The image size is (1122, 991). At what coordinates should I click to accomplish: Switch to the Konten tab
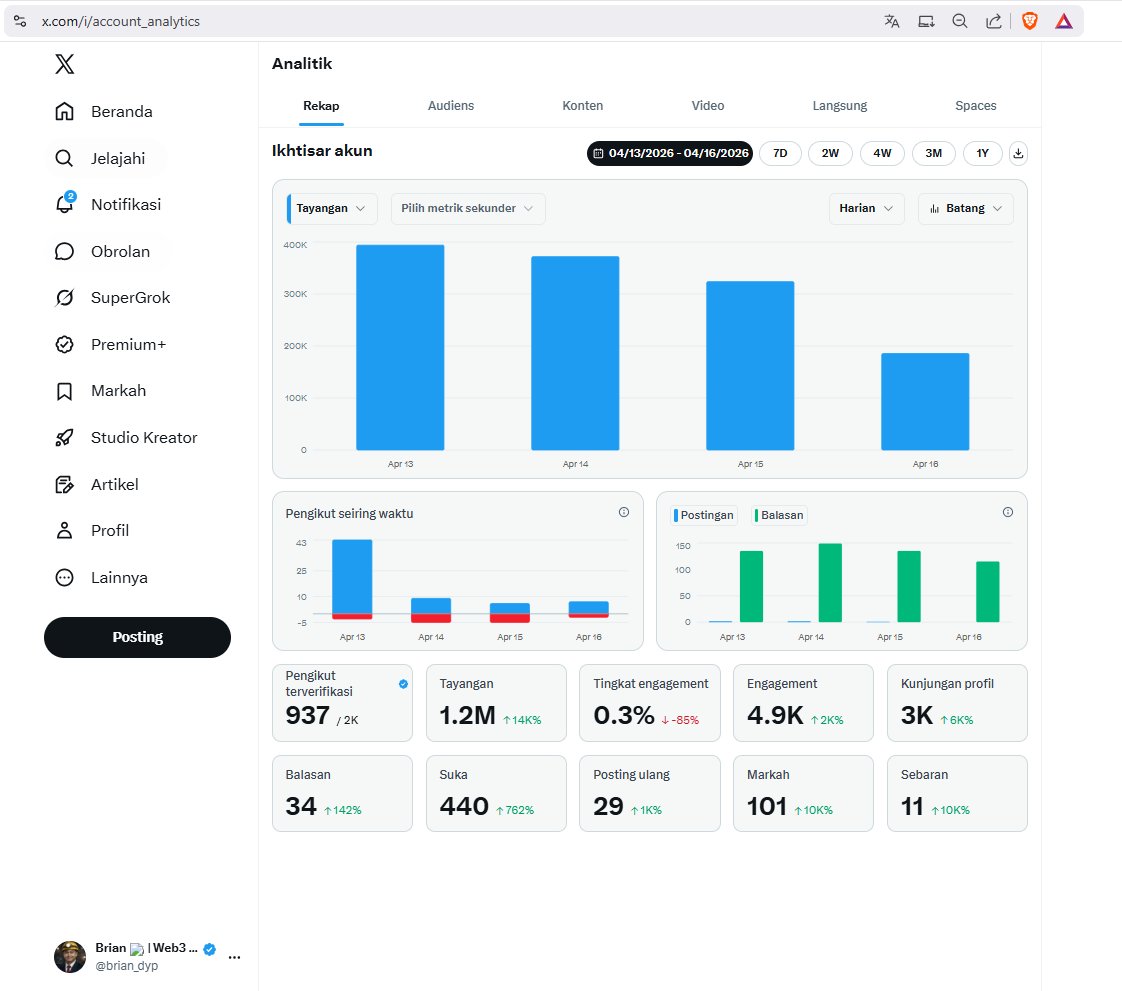pyautogui.click(x=582, y=106)
